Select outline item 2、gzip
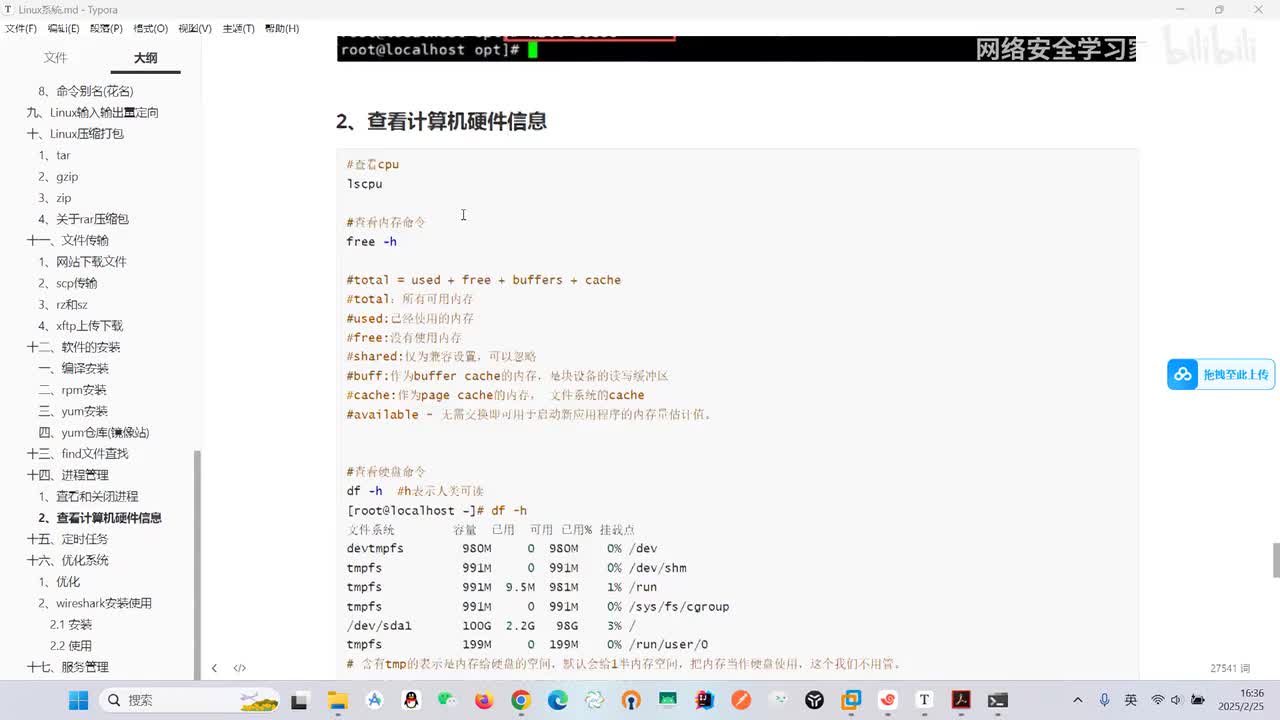This screenshot has height=720, width=1280. coord(58,177)
